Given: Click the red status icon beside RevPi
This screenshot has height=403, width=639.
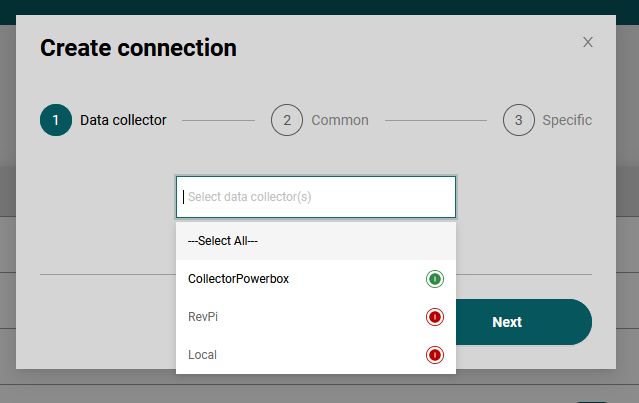Looking at the screenshot, I should (x=434, y=317).
